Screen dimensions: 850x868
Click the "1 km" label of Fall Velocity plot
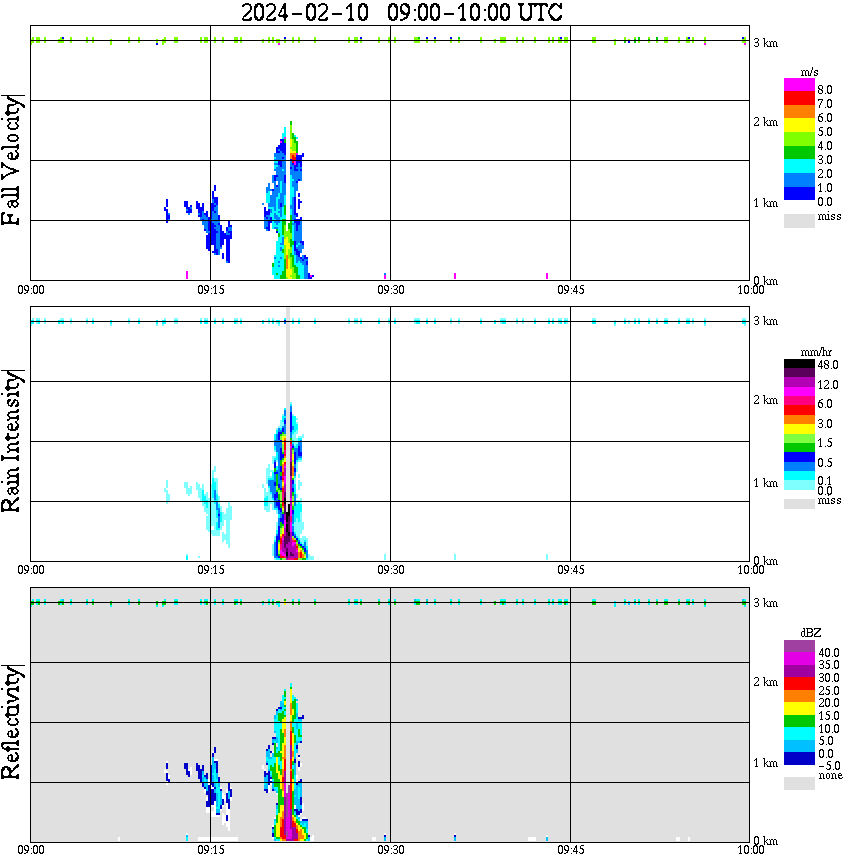click(x=765, y=203)
